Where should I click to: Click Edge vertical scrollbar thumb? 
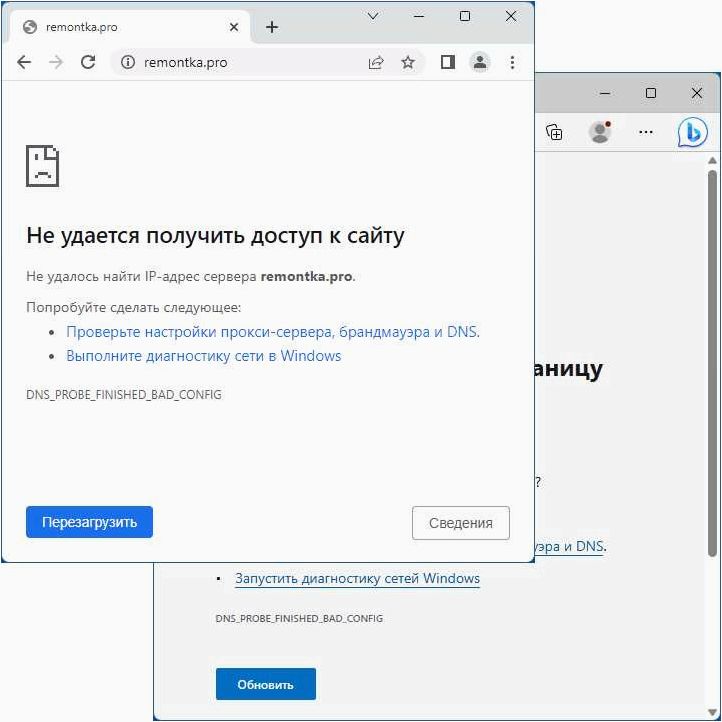(x=712, y=363)
